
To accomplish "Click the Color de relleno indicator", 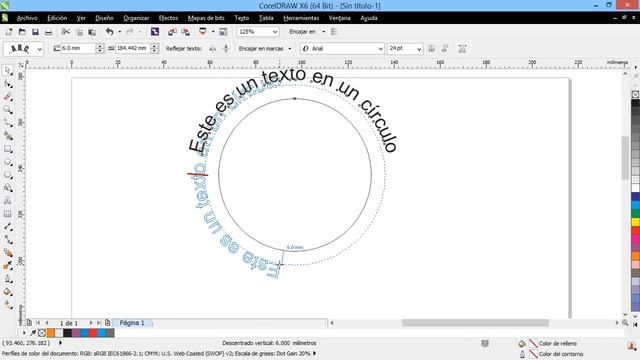I will 533,344.
